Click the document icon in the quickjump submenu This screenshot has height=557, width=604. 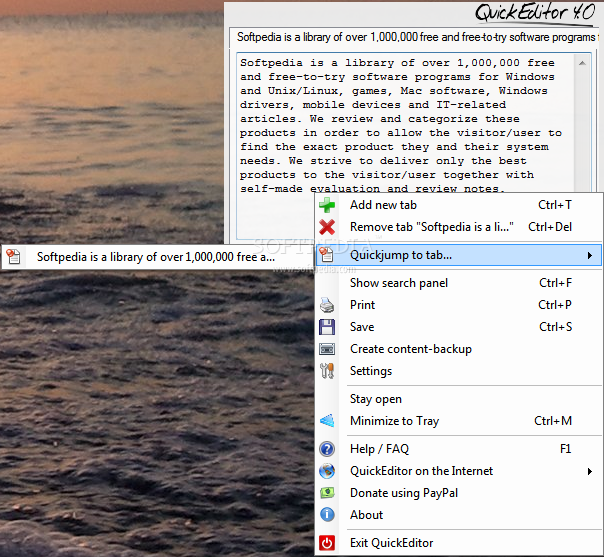[13, 257]
